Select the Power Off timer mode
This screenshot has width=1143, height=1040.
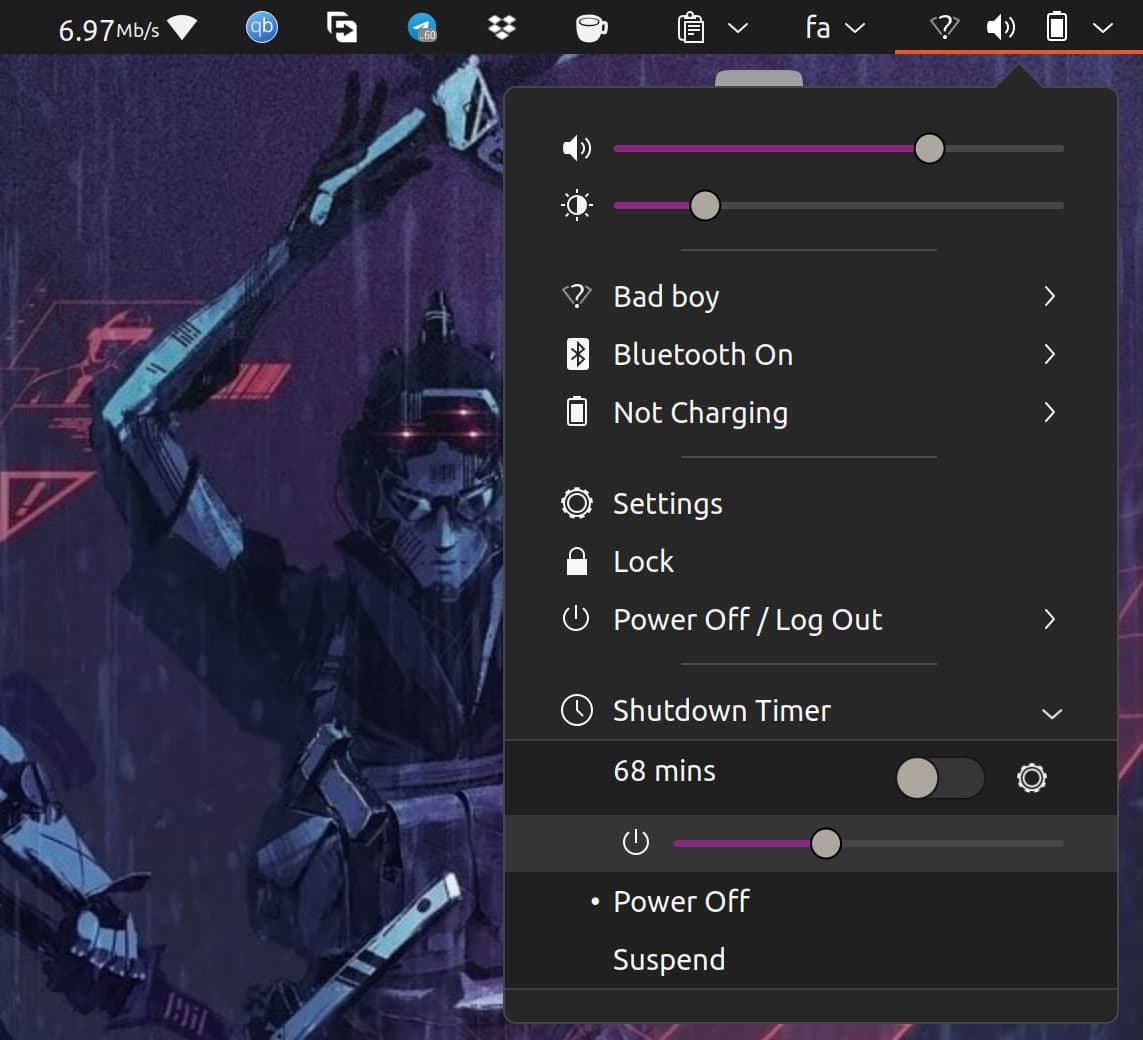(x=811, y=902)
